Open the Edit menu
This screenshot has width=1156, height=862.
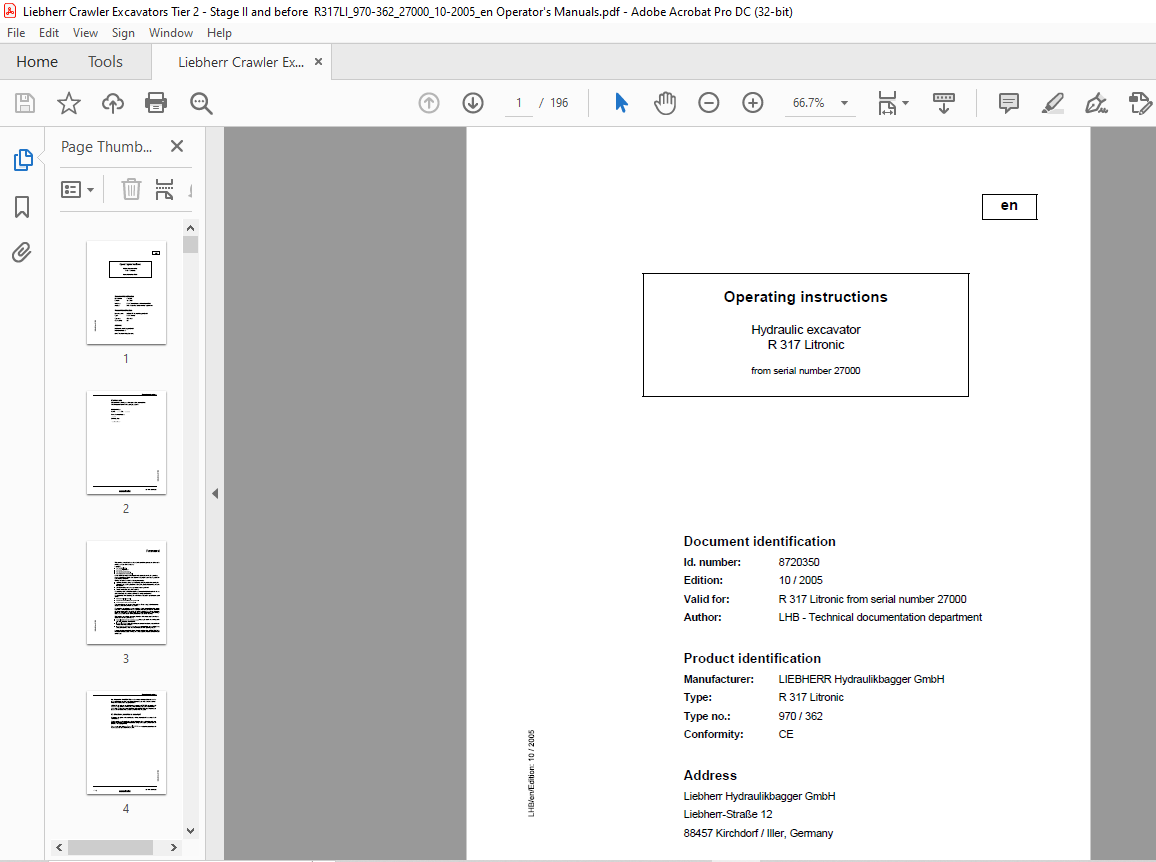tap(49, 32)
